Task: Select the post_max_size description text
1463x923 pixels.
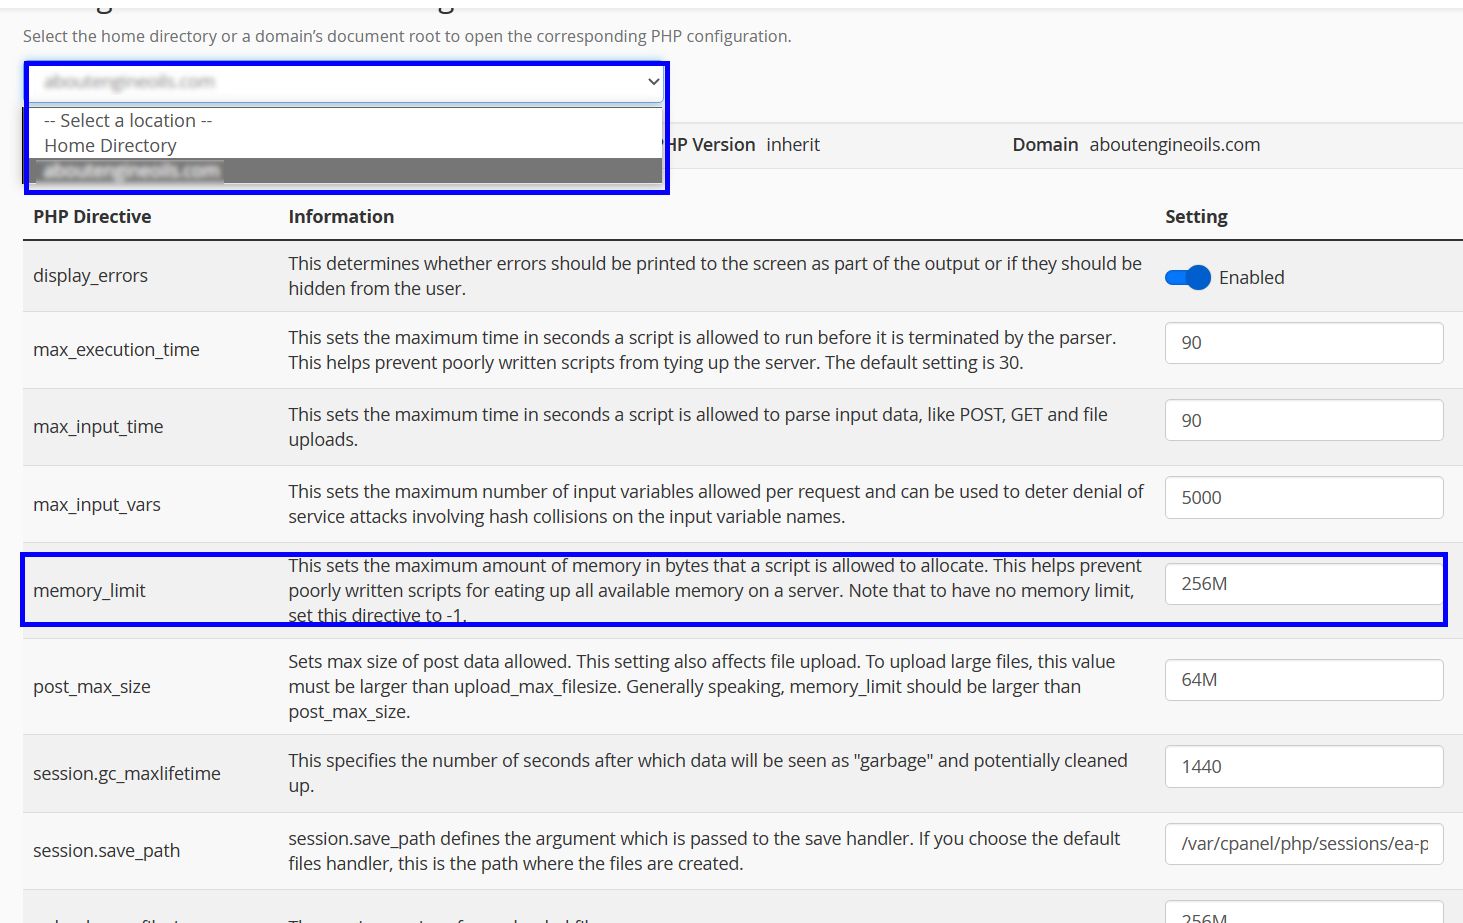Action: click(702, 687)
